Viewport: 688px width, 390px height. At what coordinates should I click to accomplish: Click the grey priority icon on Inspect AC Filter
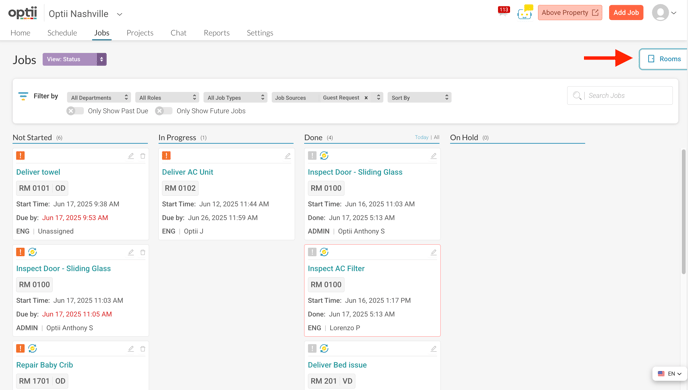coord(312,252)
